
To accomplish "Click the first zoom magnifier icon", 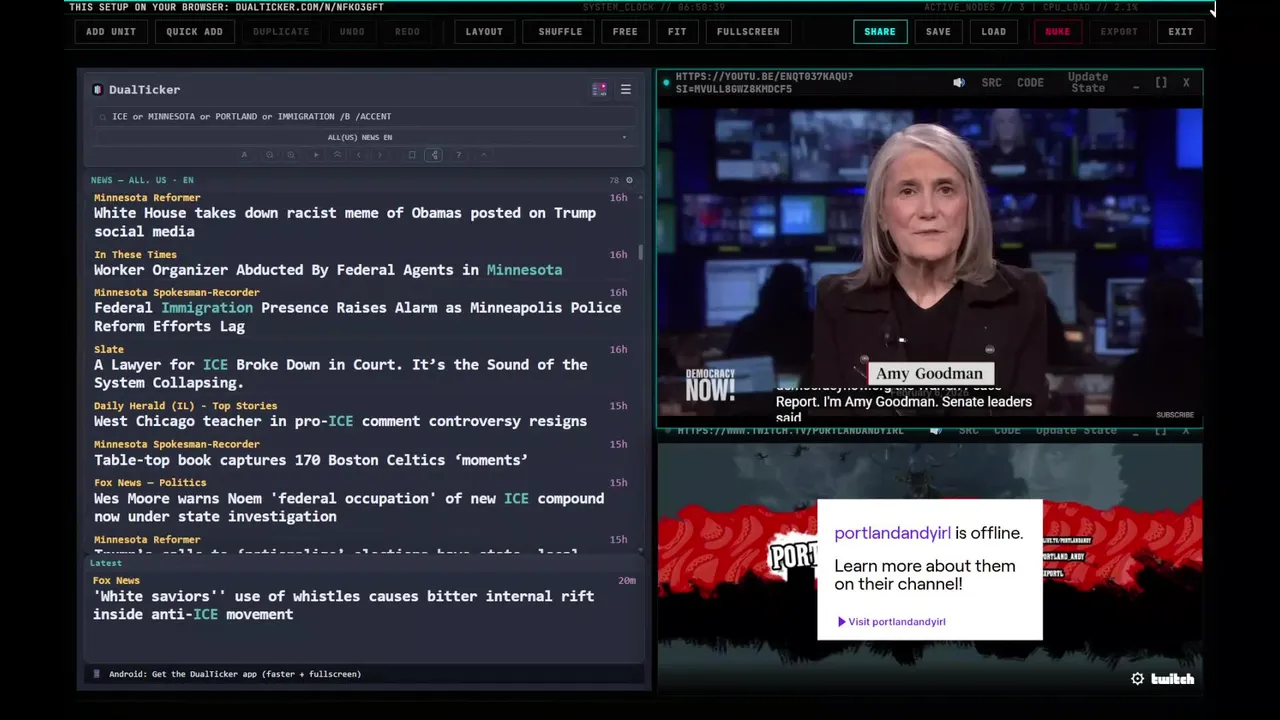I will (269, 155).
